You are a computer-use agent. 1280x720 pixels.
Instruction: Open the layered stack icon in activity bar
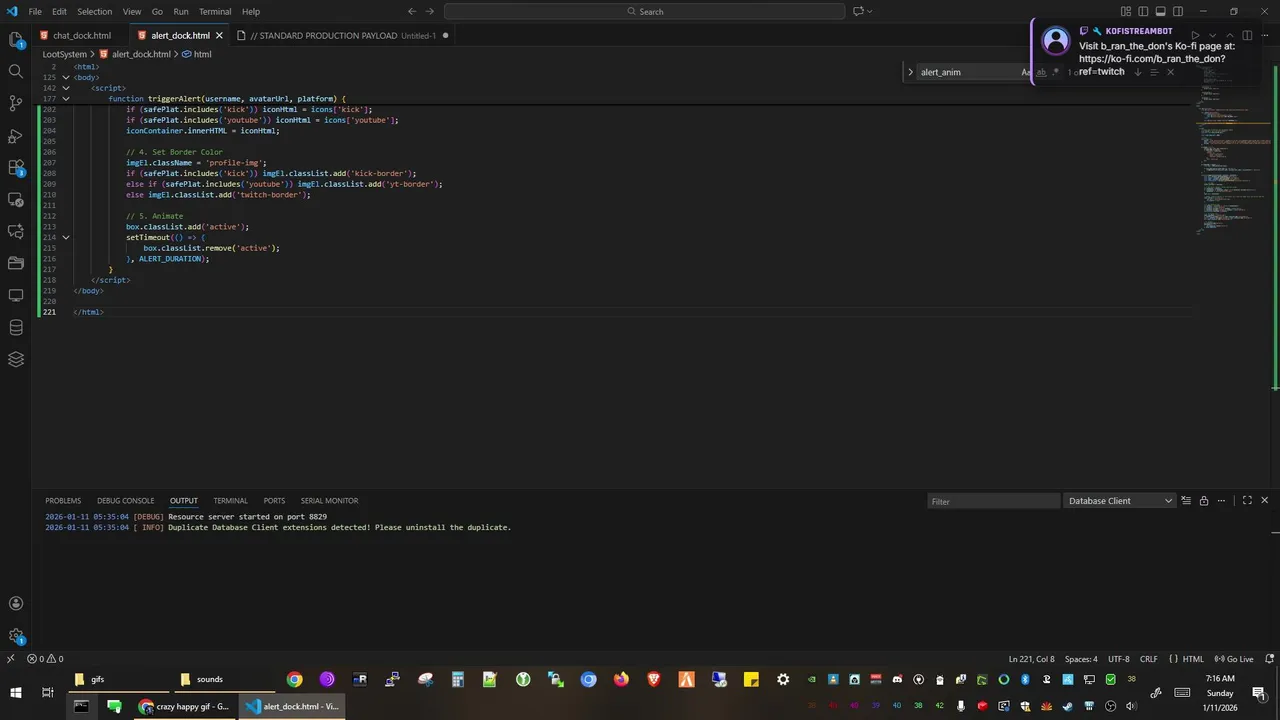(16, 359)
